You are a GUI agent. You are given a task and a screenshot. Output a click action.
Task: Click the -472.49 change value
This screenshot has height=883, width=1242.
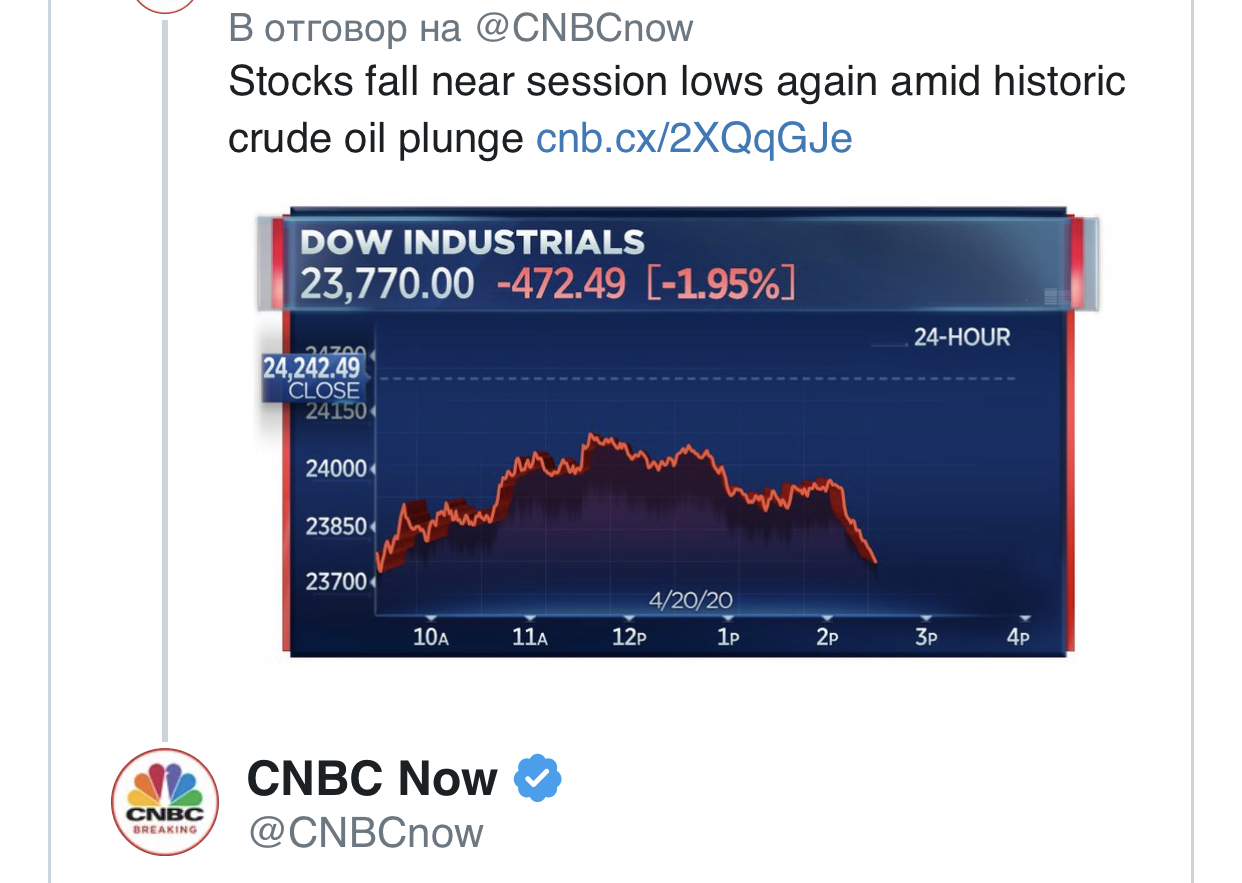561,285
